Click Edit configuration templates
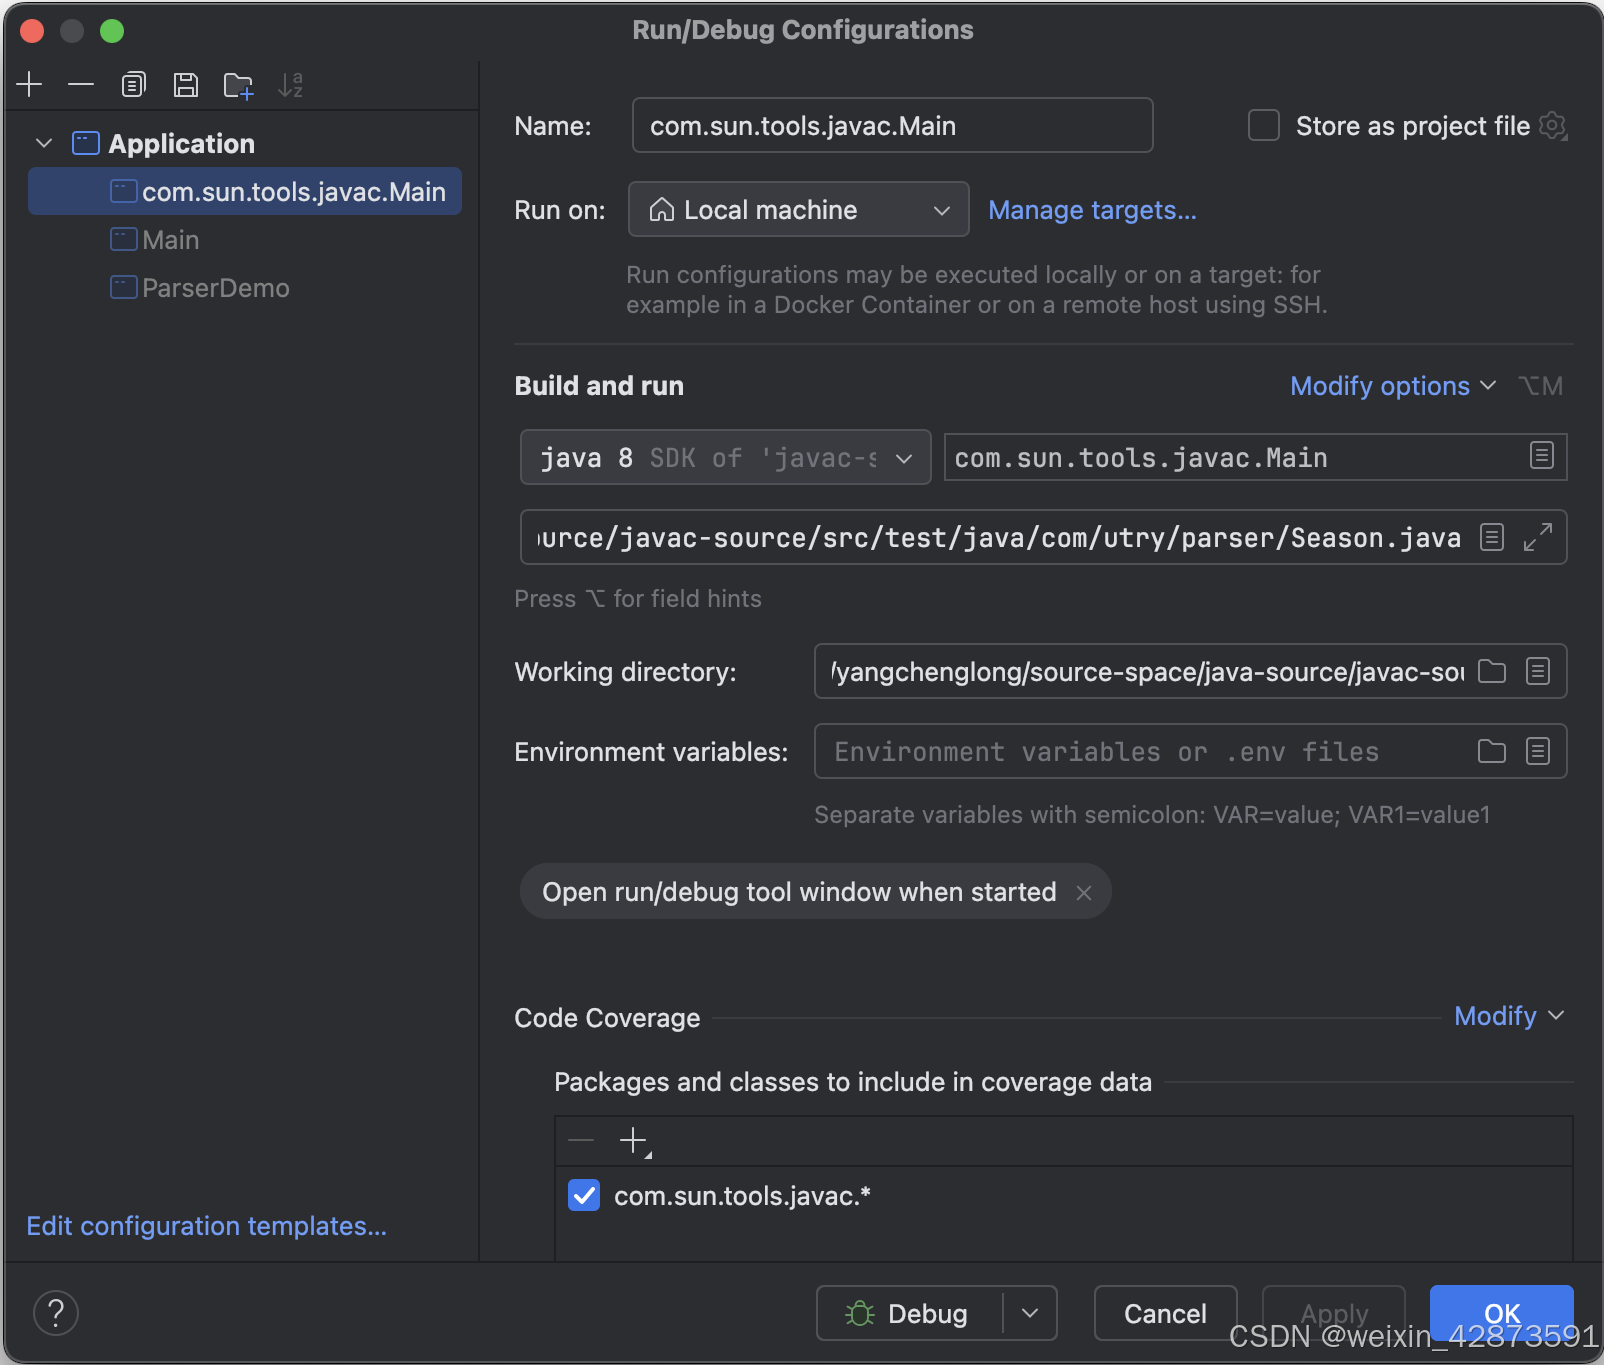The width and height of the screenshot is (1604, 1365). coord(206,1226)
